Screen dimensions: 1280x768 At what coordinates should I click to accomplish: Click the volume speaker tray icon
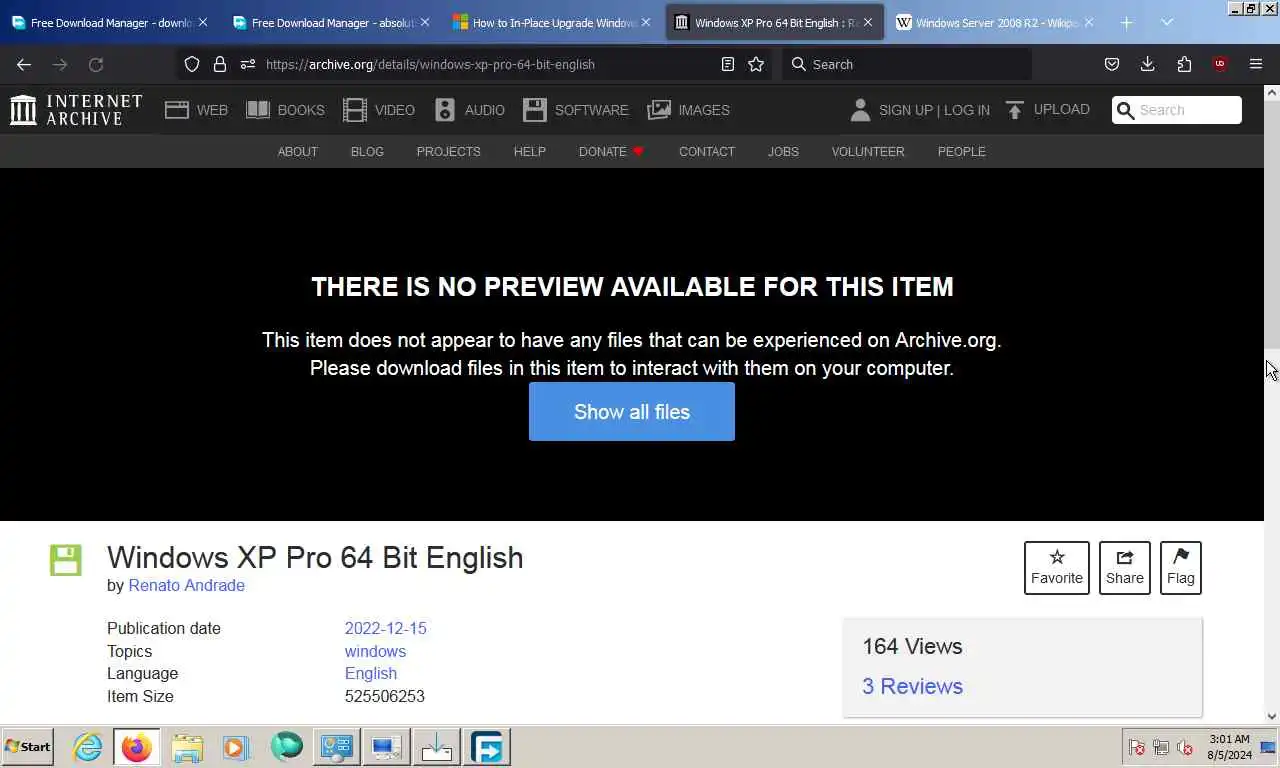click(x=1185, y=747)
